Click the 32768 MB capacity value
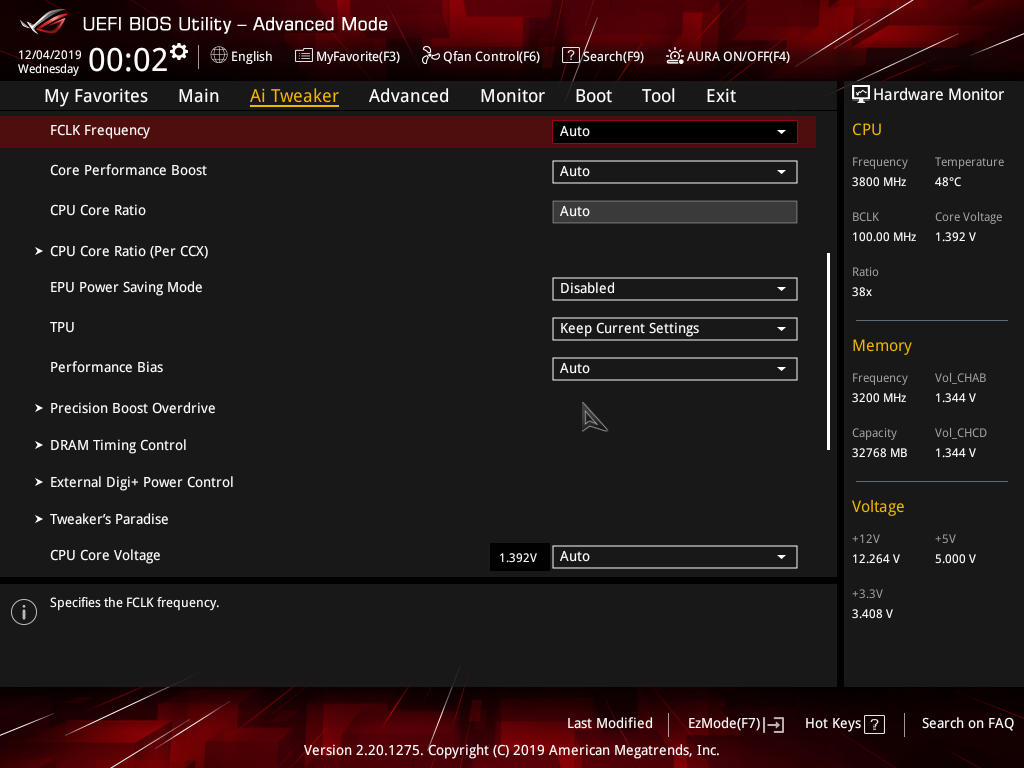The width and height of the screenshot is (1024, 768). 880,453
